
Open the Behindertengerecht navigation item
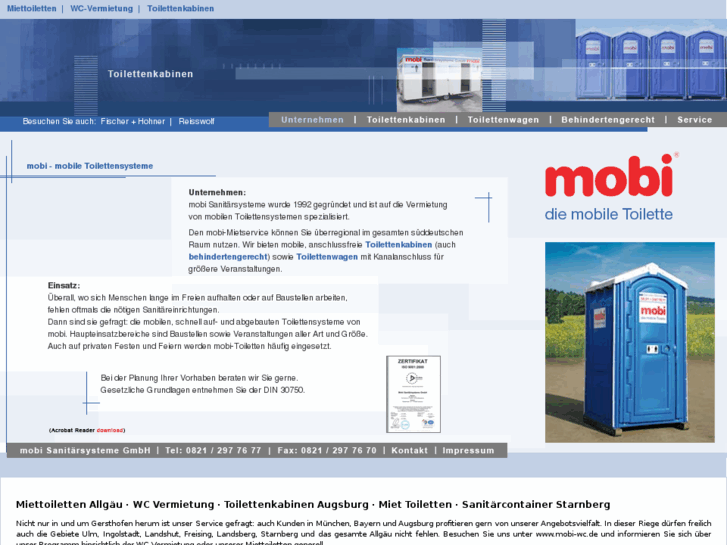[x=608, y=120]
